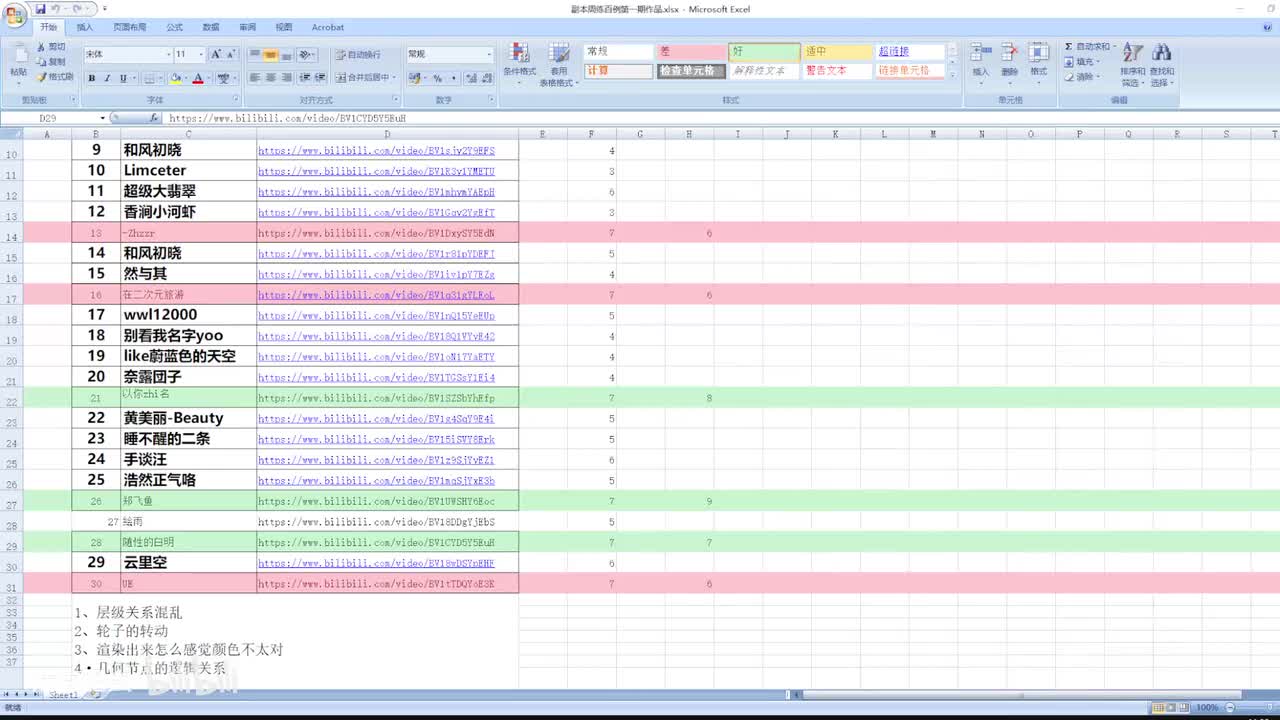Viewport: 1280px width, 720px height.
Task: Apply the 适中 (Neutral) yellow cell style
Action: (837, 52)
